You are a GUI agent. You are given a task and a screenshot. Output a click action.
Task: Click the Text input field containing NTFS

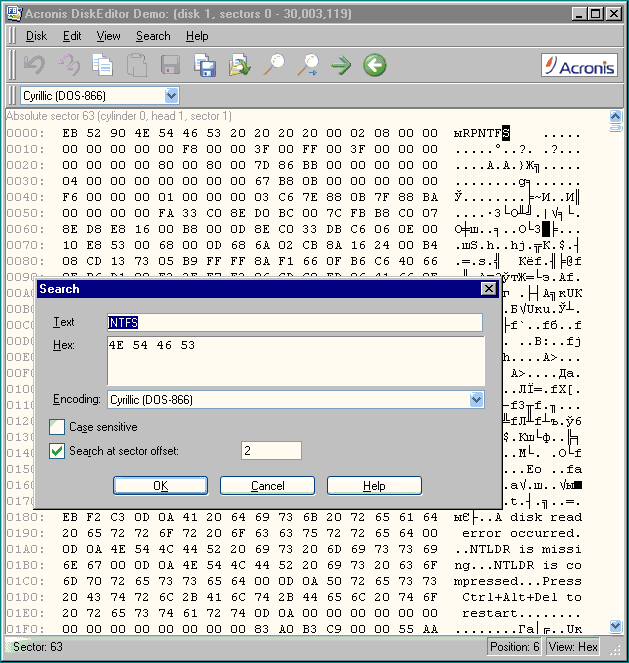click(x=295, y=323)
